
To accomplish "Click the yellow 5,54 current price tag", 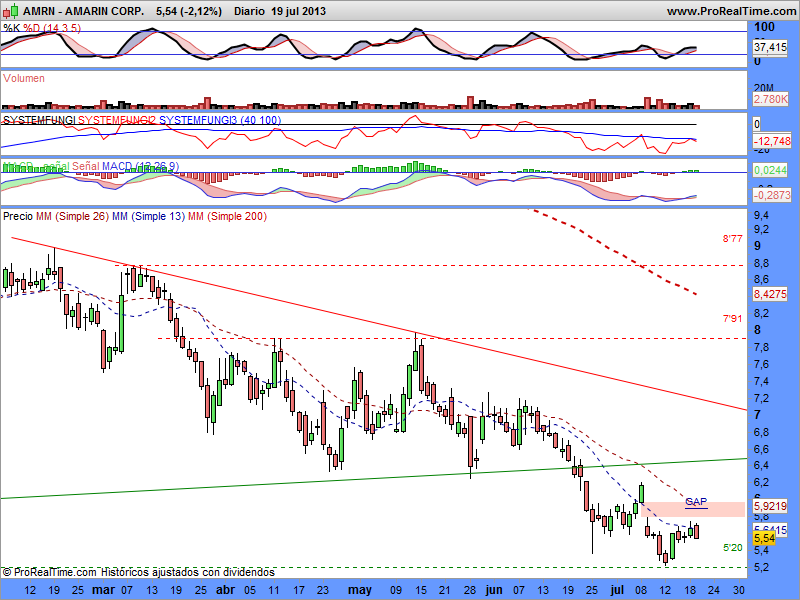I will point(764,539).
